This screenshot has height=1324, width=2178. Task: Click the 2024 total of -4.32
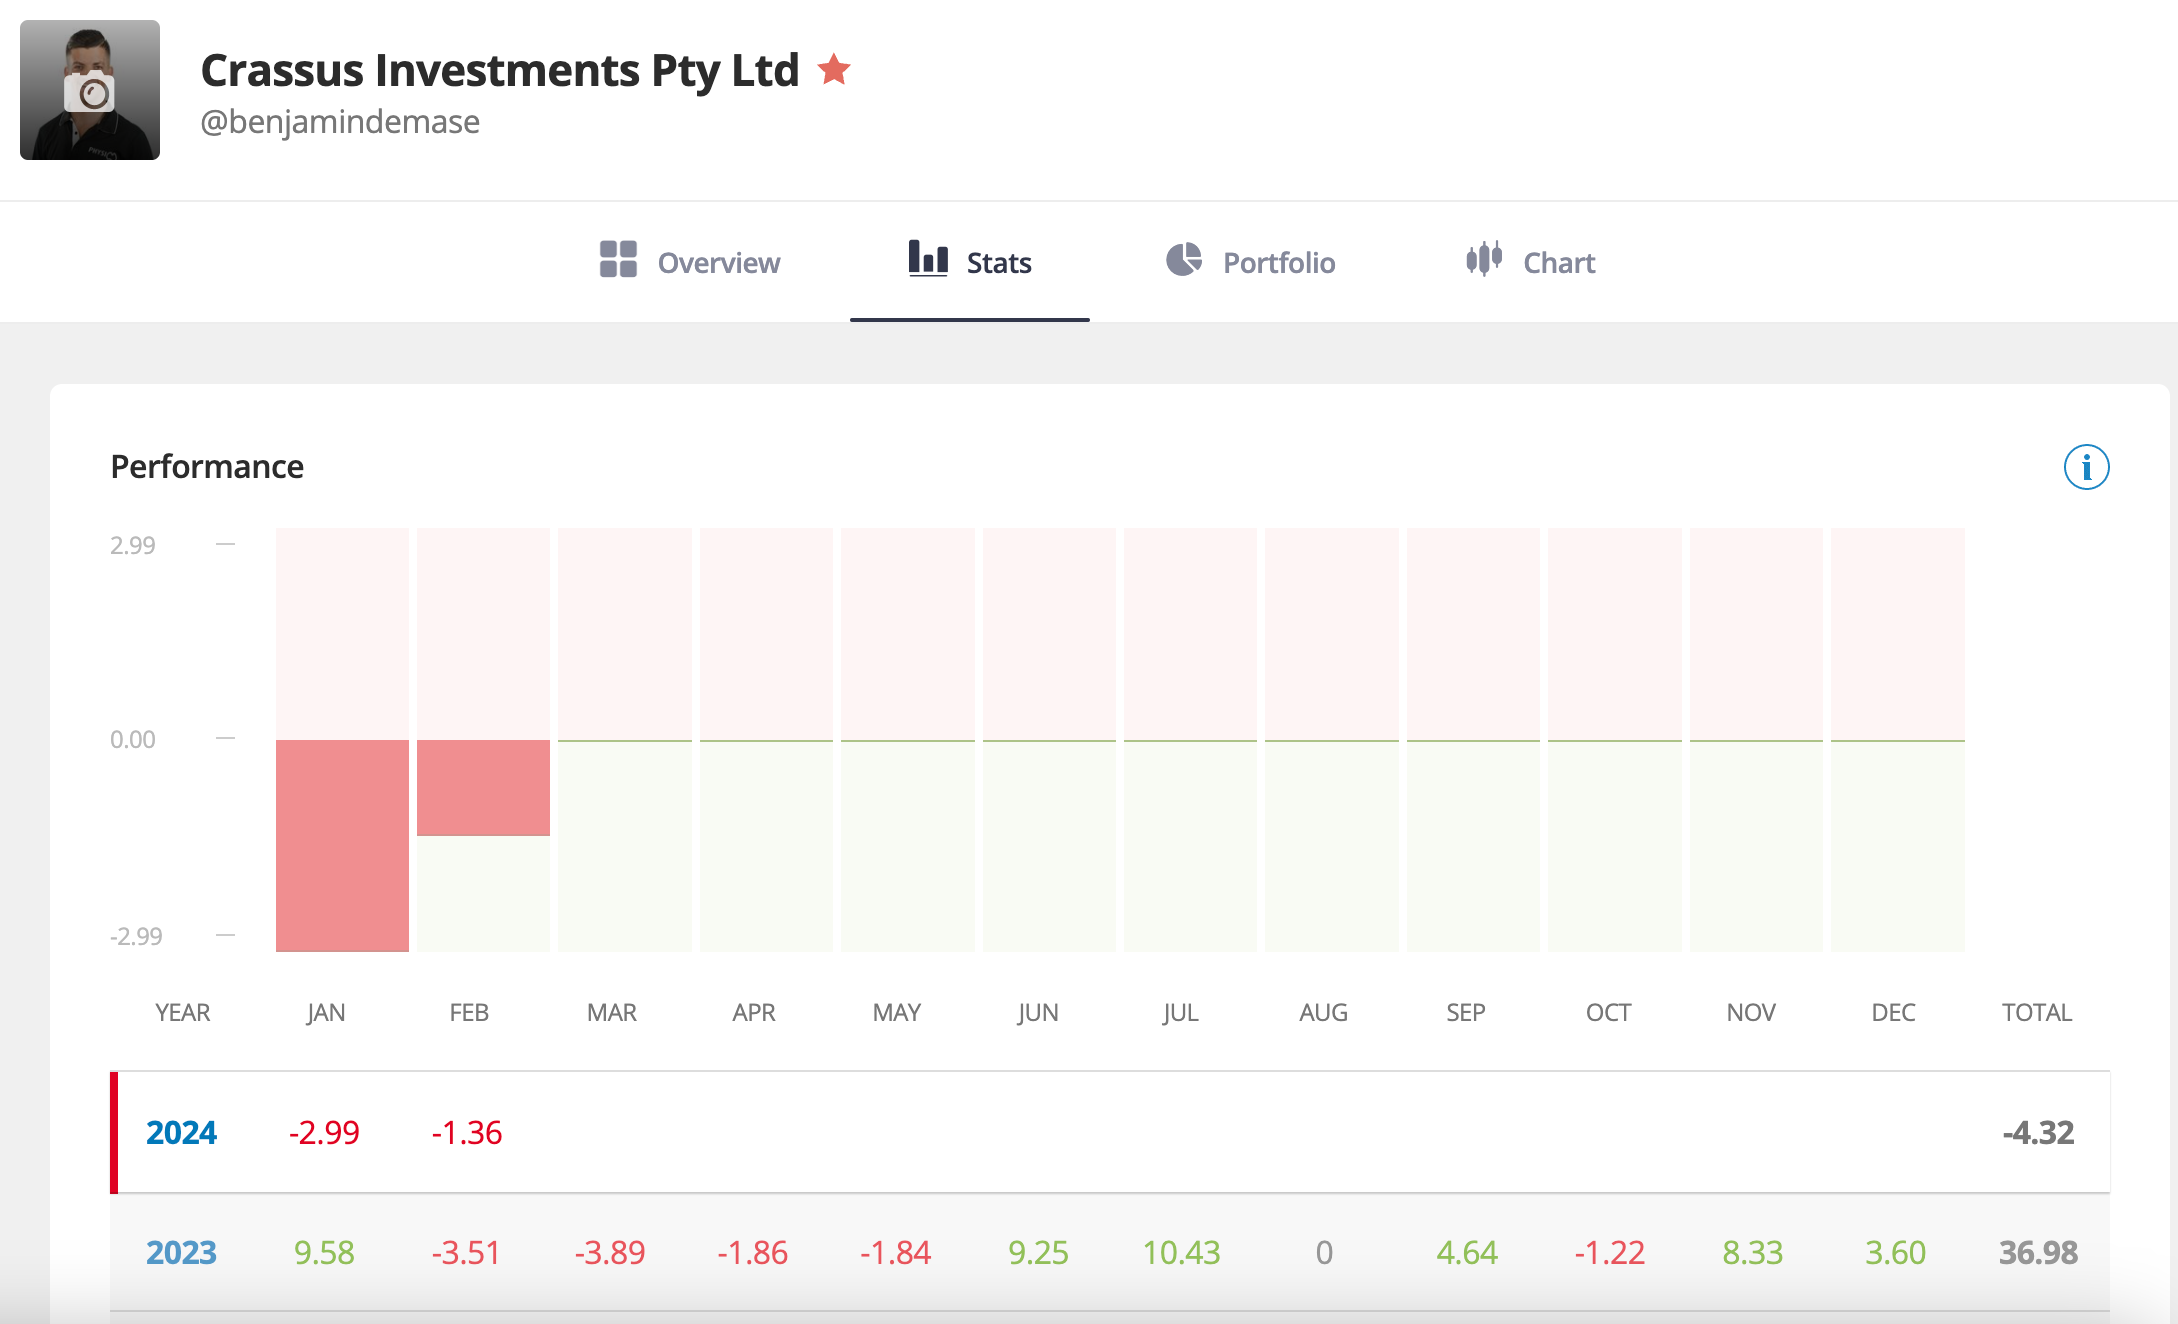[x=2037, y=1132]
